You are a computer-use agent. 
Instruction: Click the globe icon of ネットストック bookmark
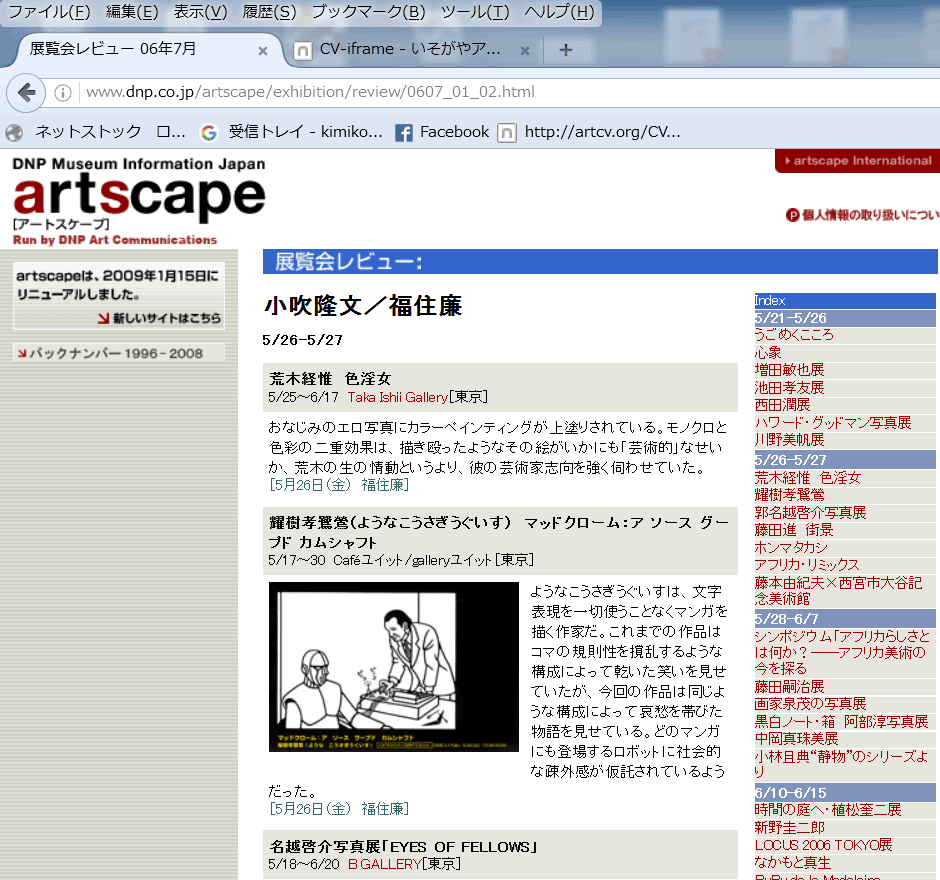click(x=14, y=132)
